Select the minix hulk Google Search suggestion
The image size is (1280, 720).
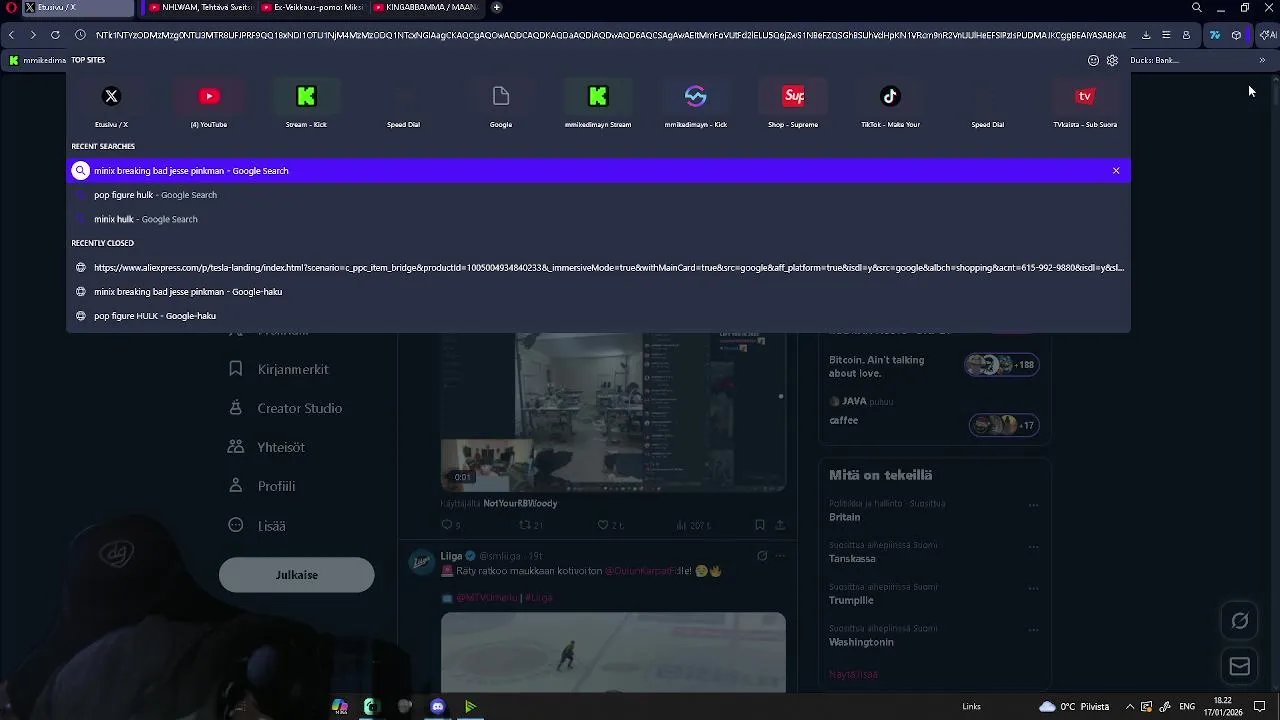point(598,219)
